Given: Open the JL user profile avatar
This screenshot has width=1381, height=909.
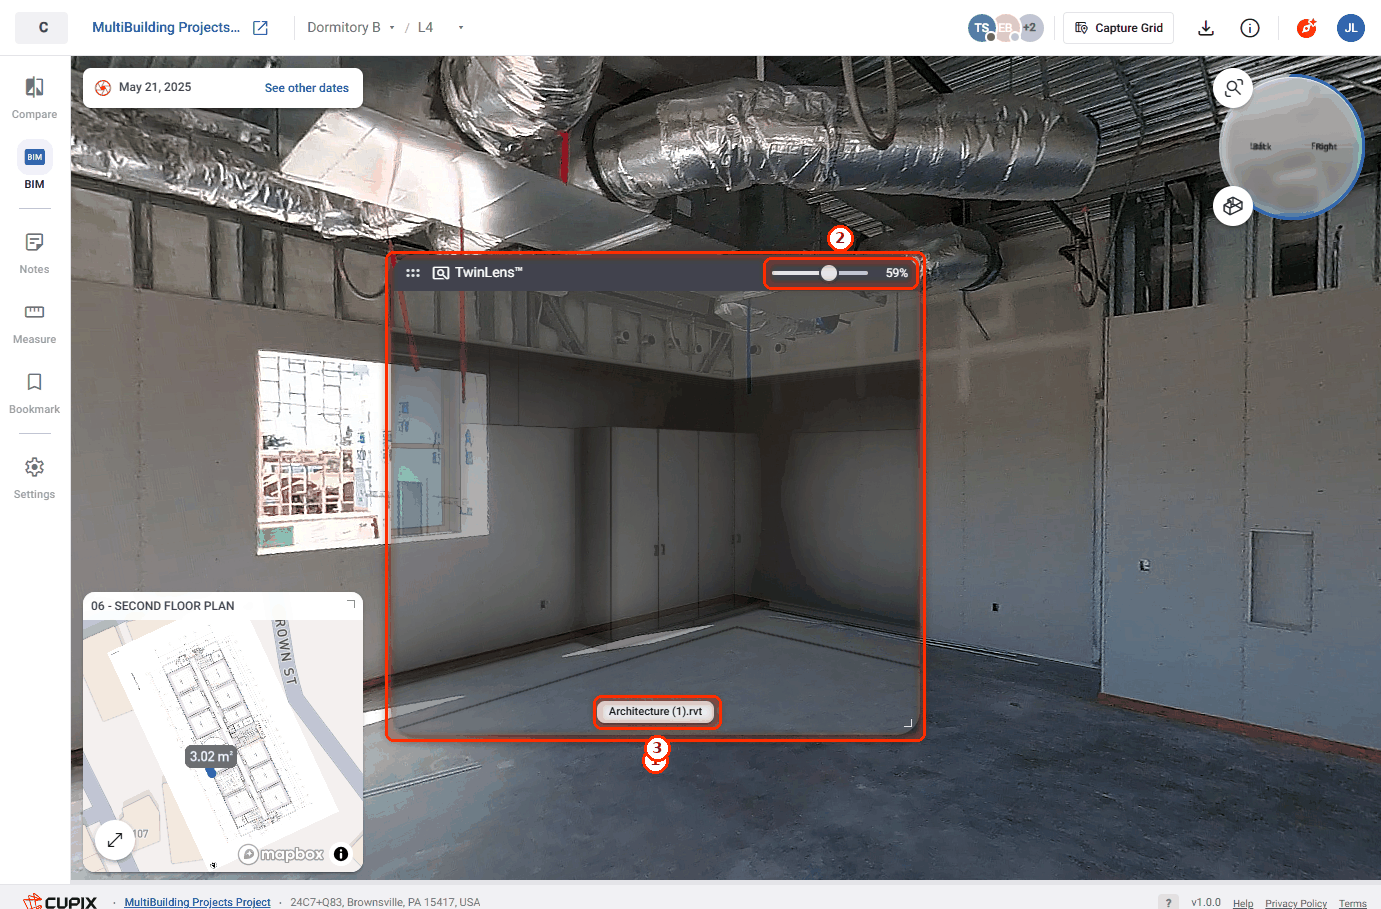Looking at the screenshot, I should 1351,28.
